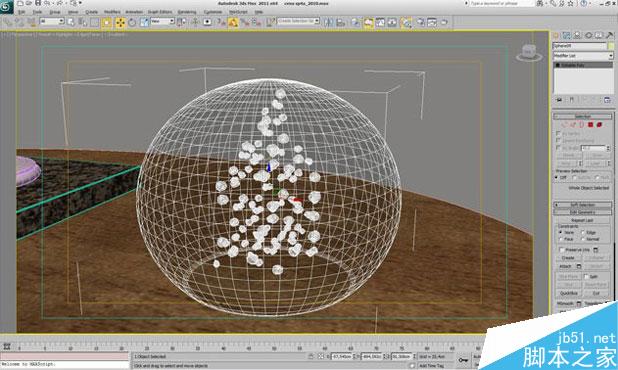The height and width of the screenshot is (370, 618).
Task: Activate Select and Scale tool
Action: pos(144,22)
